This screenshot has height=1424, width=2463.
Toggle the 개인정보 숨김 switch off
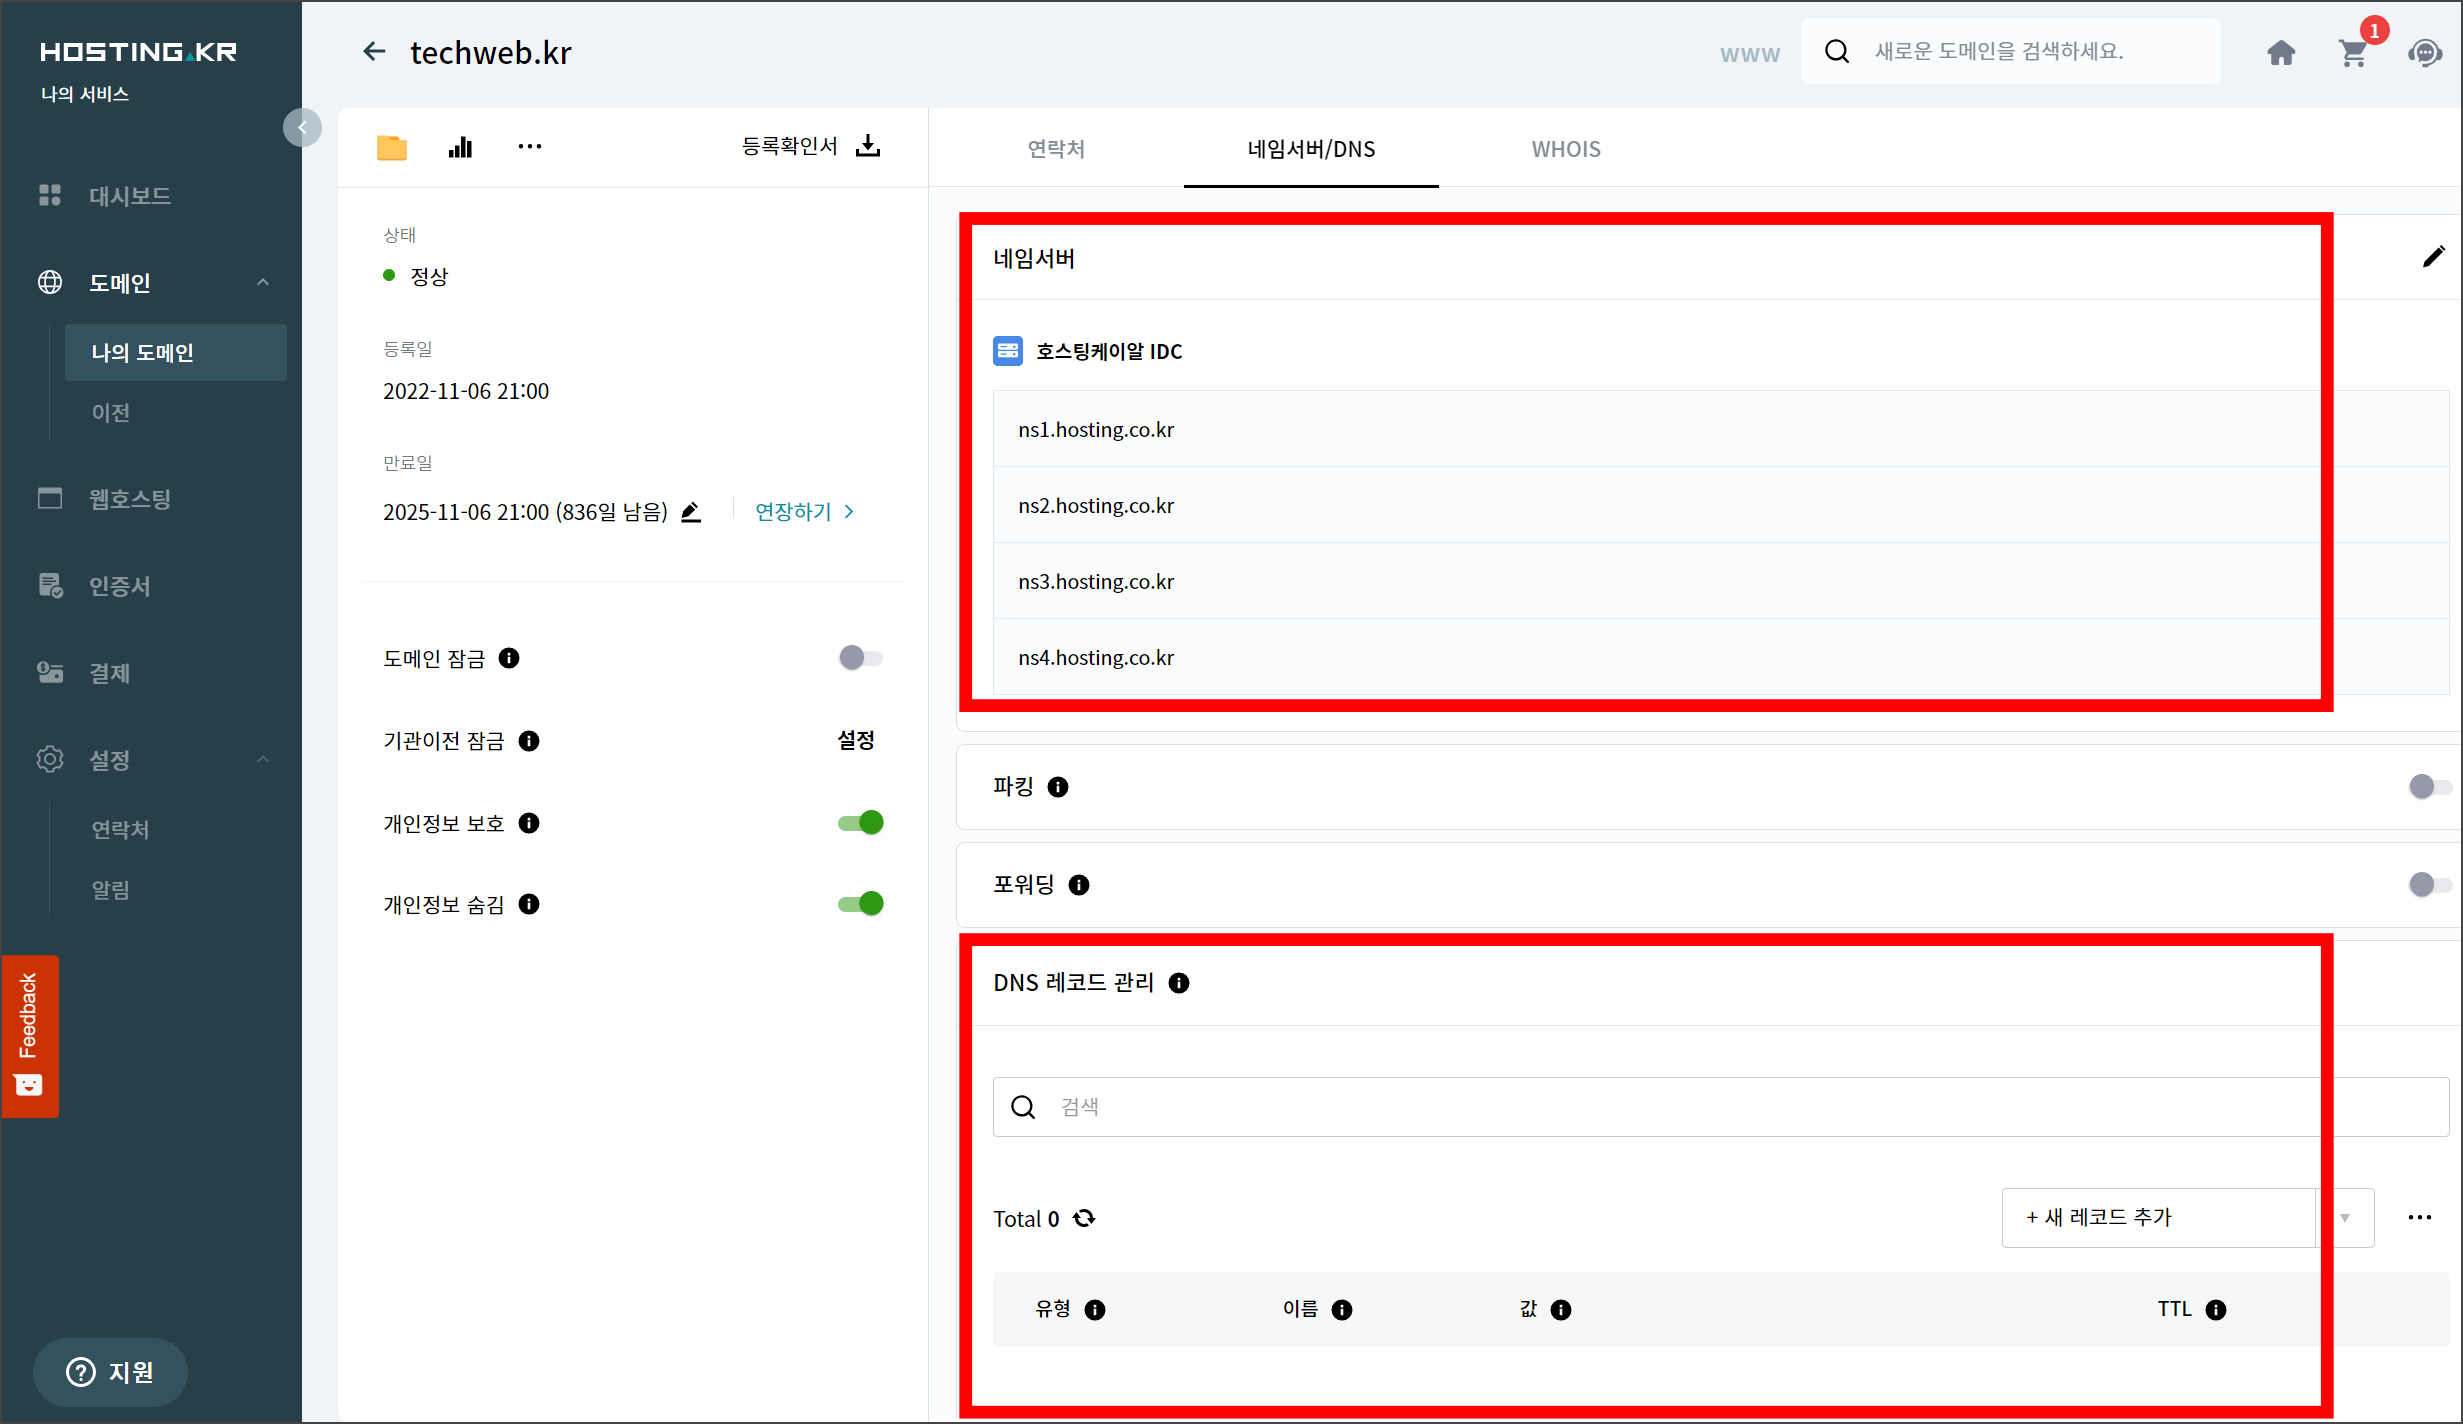click(861, 904)
